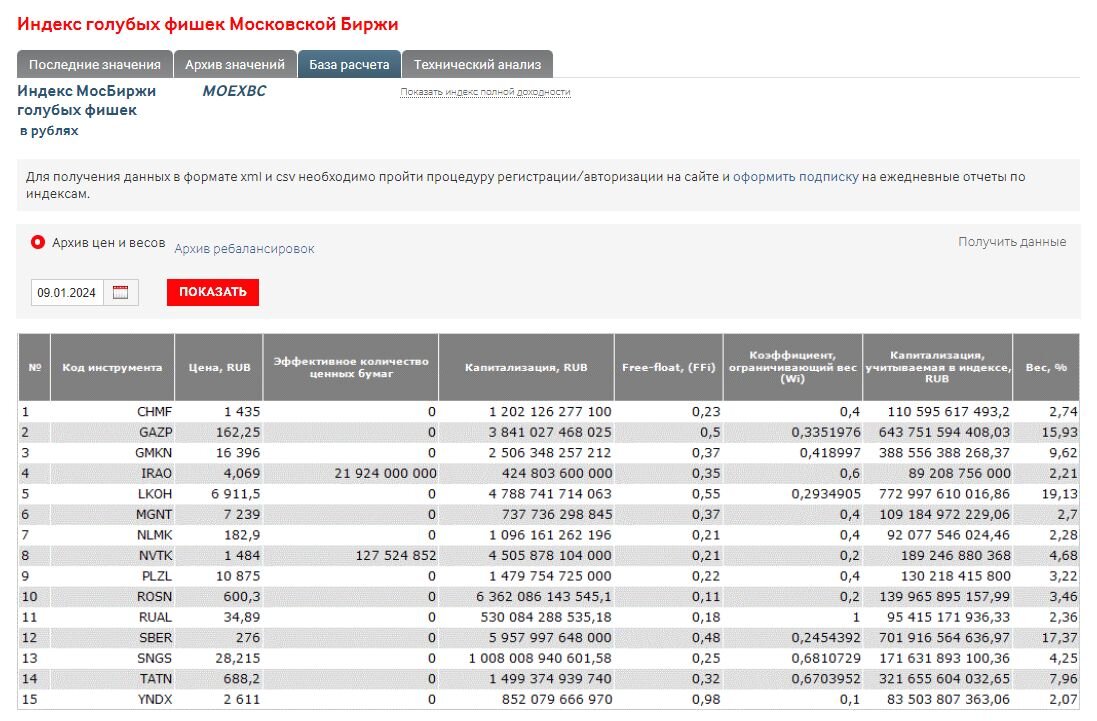
Task: Switch to the 'Последние значения' tab
Action: 95,63
